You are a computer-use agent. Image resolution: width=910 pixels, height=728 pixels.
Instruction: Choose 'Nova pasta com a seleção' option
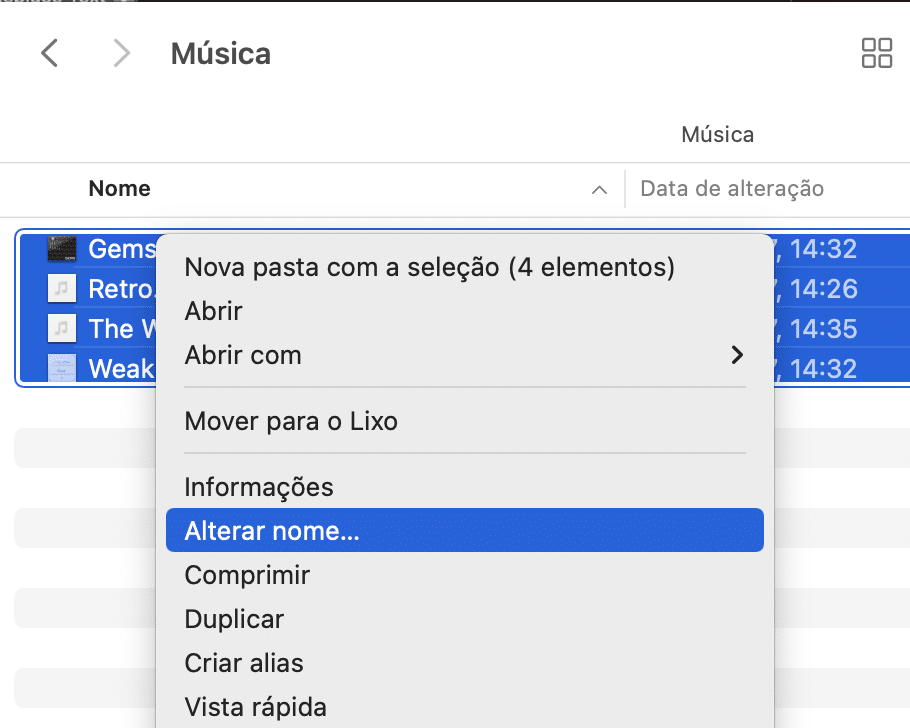(429, 267)
